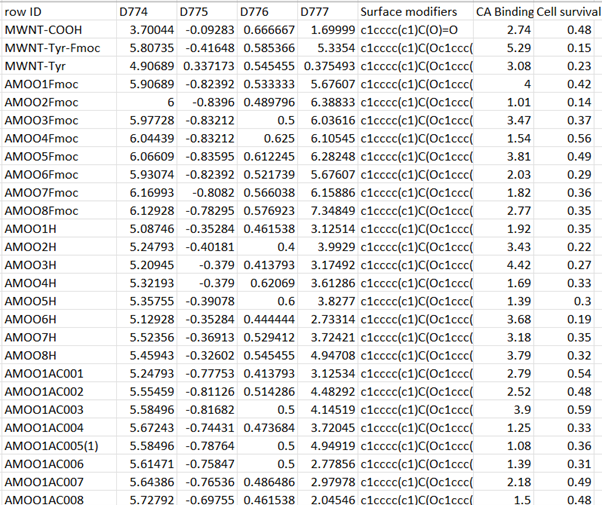
Task: Select D774 value 5.45943
Action: (147, 355)
